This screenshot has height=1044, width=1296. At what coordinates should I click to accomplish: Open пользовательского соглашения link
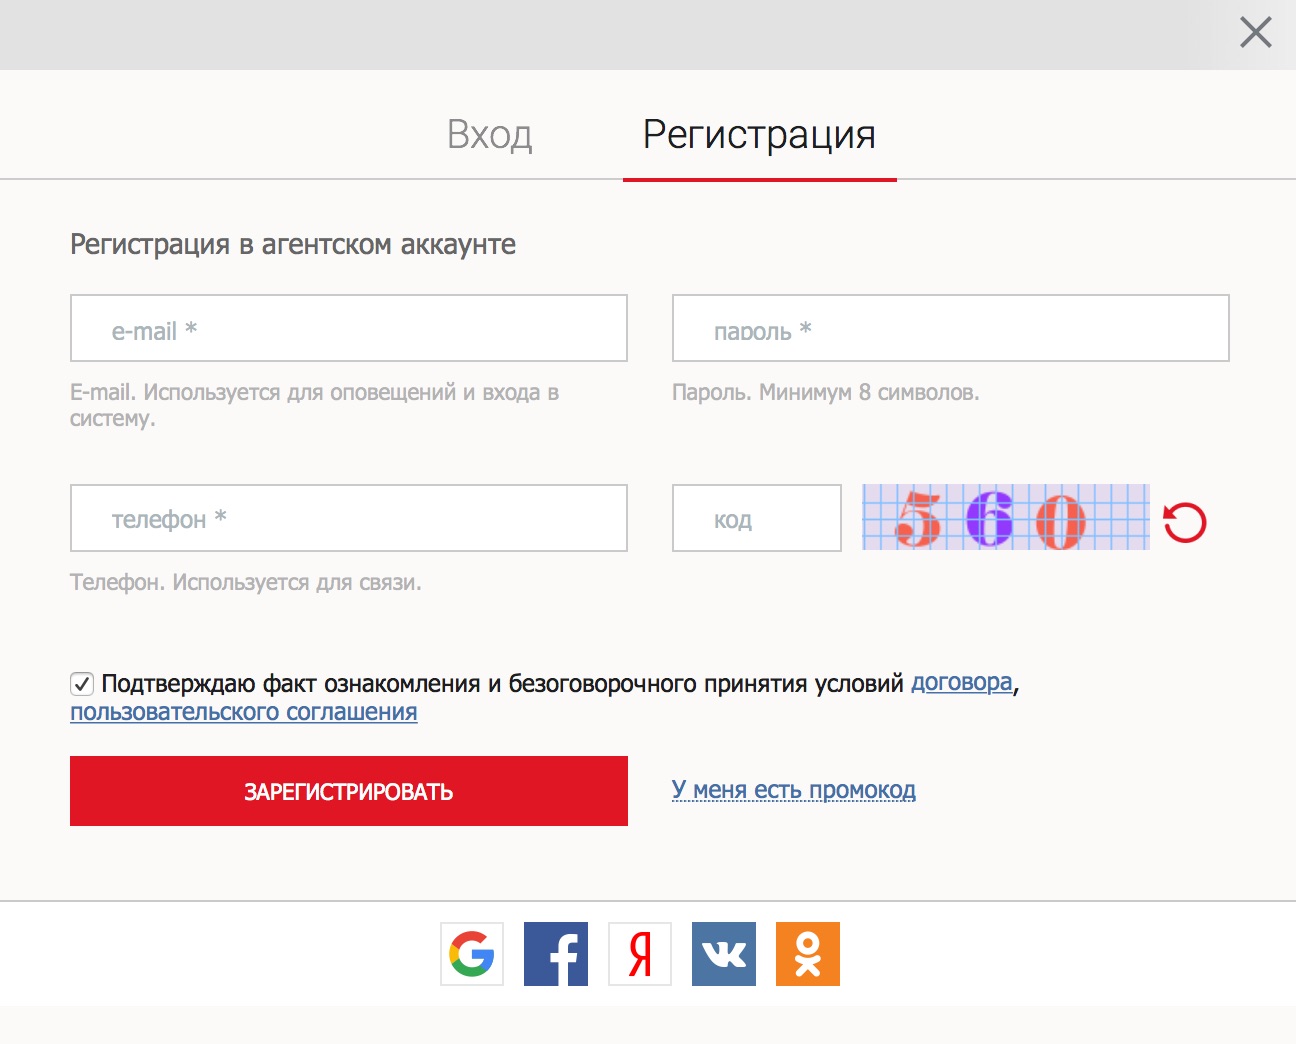(x=244, y=712)
